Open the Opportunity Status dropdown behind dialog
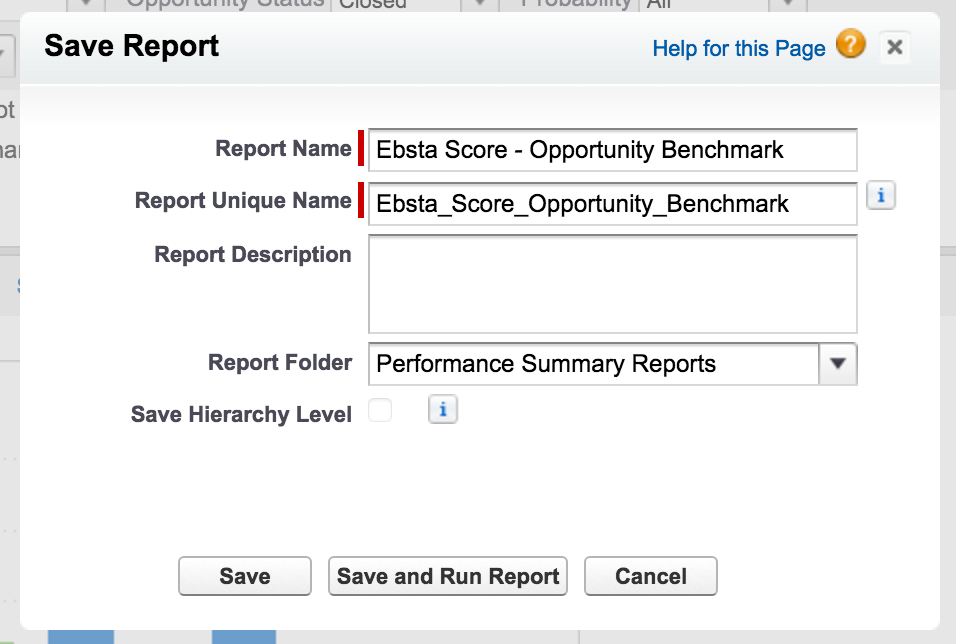 click(x=482, y=4)
